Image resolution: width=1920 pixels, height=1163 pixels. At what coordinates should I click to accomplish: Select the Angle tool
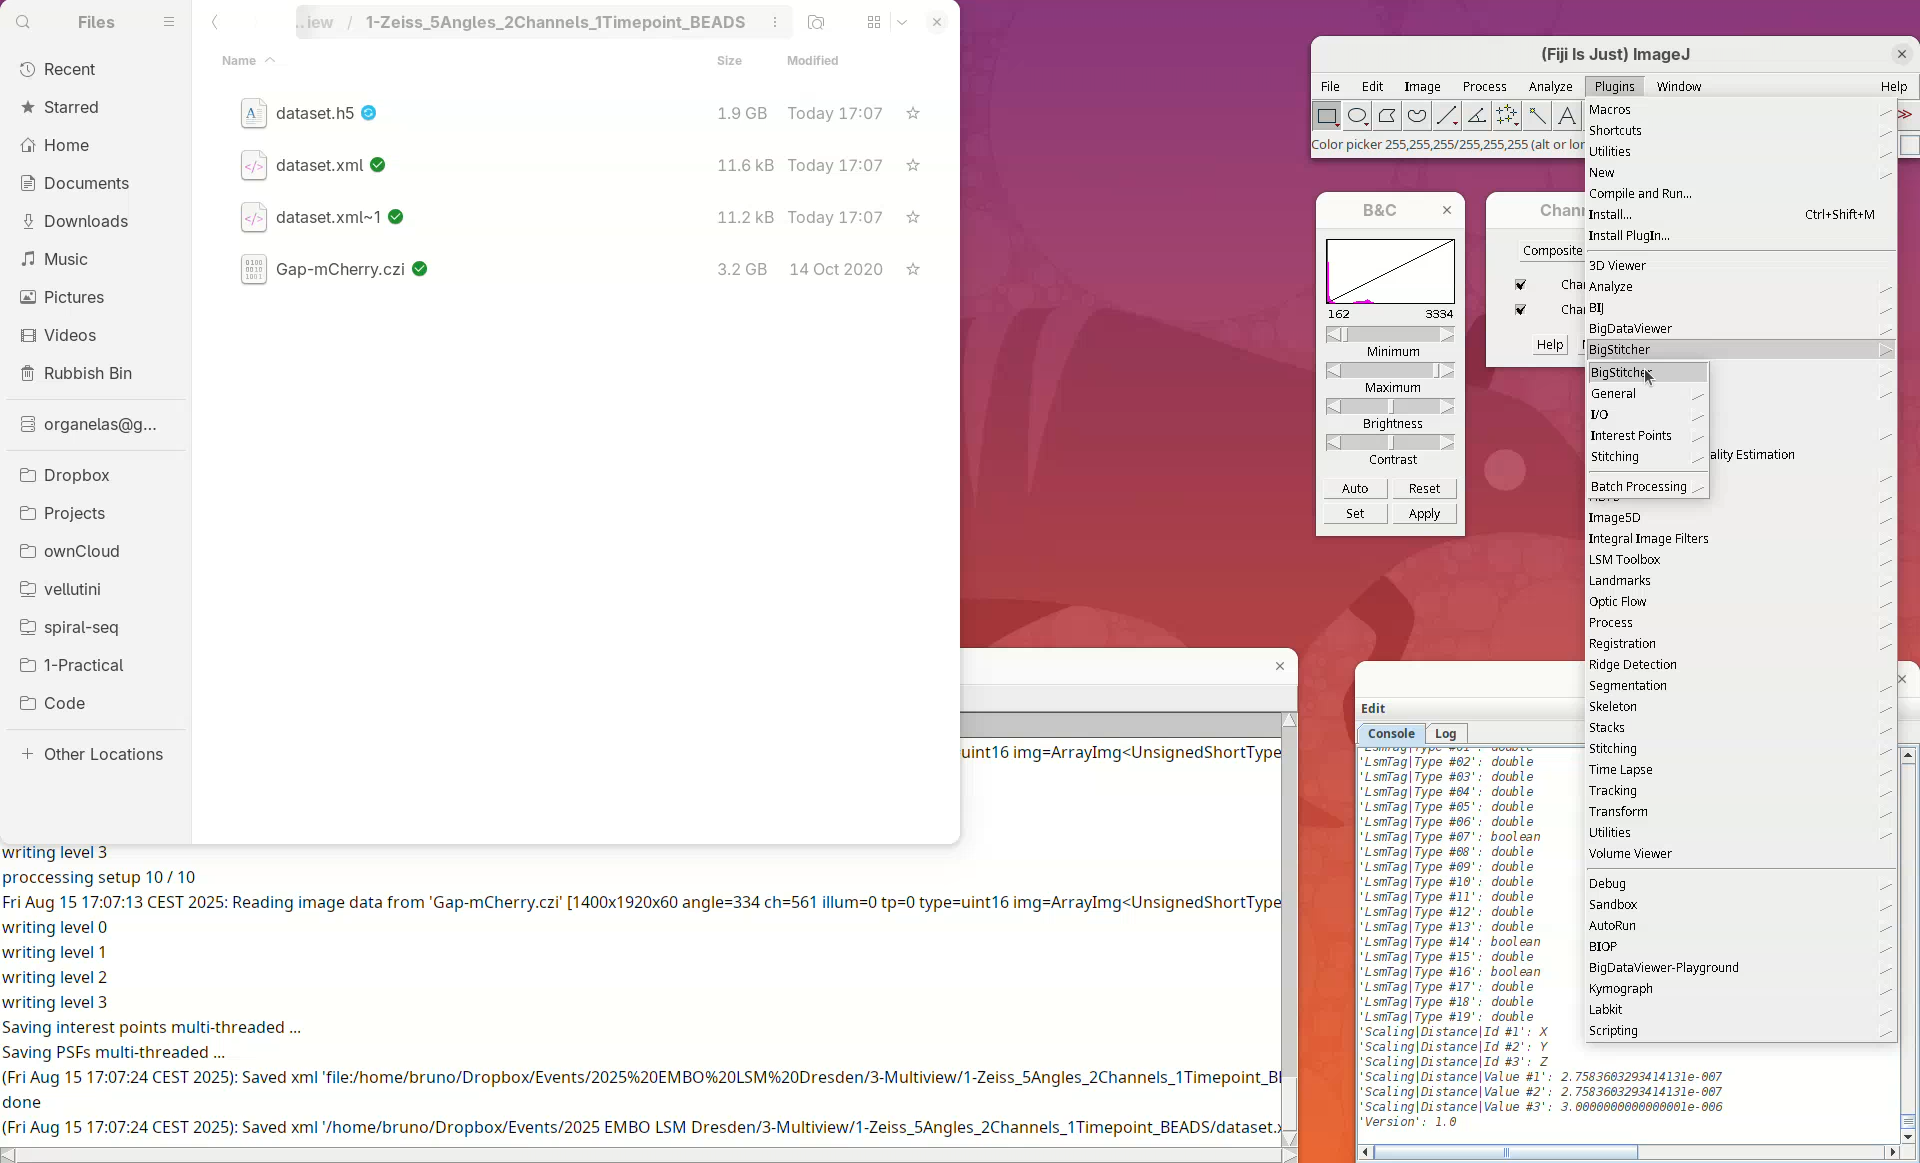pyautogui.click(x=1477, y=116)
